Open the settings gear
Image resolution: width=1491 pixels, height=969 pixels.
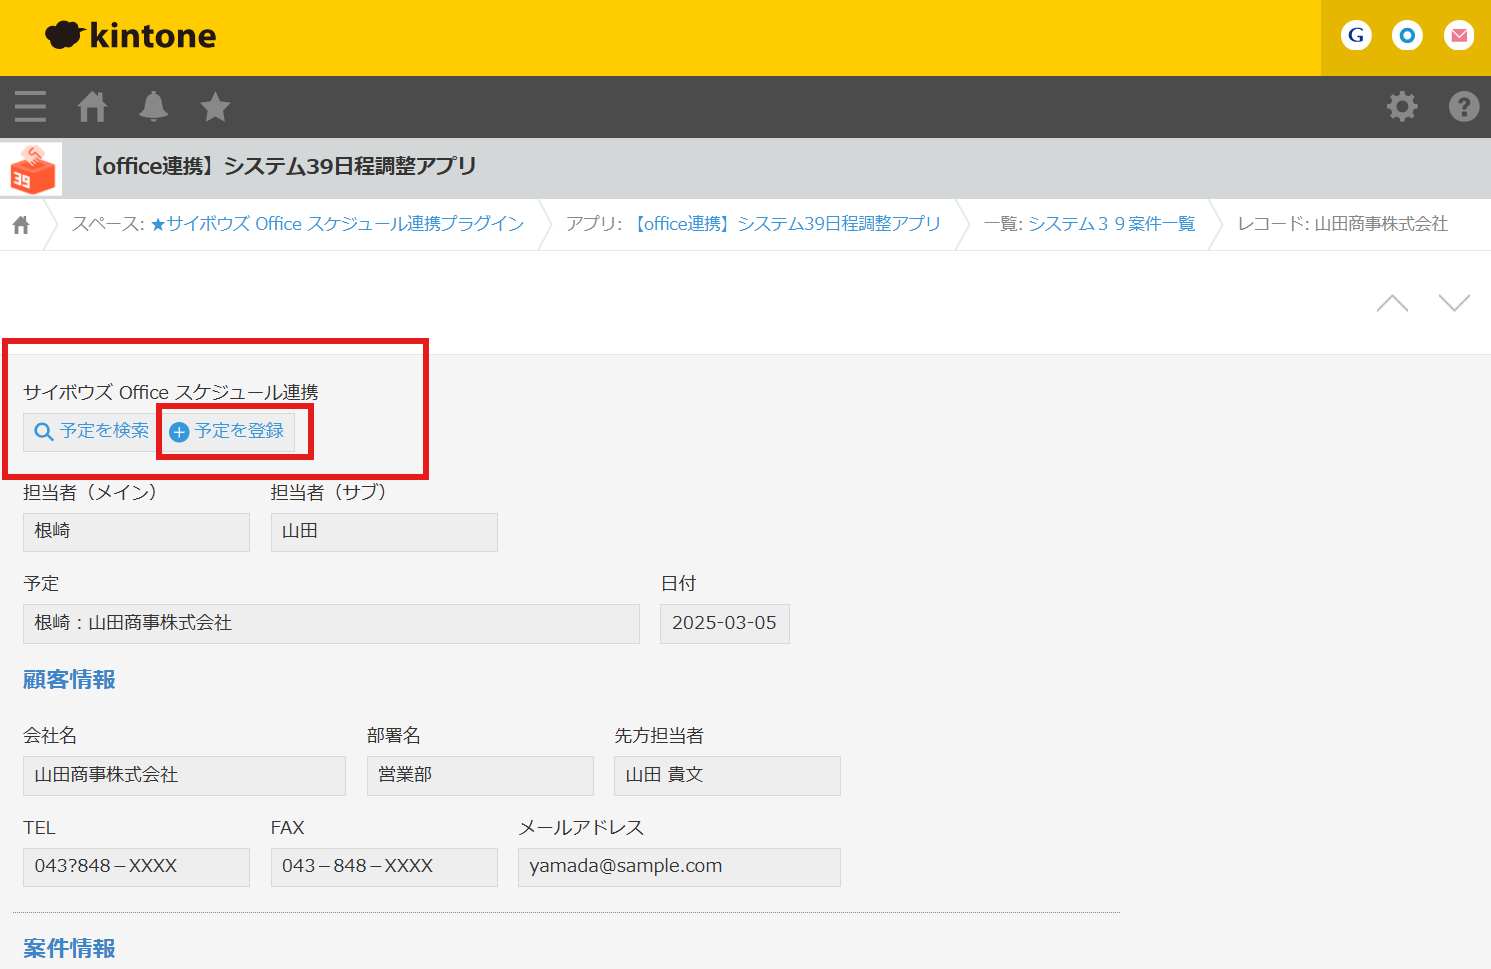tap(1402, 106)
